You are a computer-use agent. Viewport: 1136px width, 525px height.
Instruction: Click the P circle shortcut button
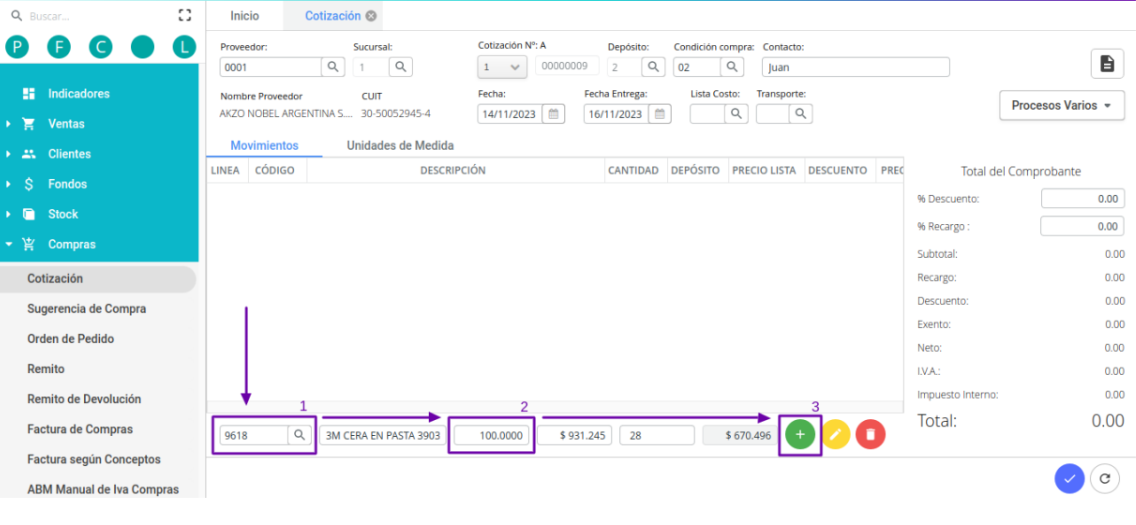(17, 47)
